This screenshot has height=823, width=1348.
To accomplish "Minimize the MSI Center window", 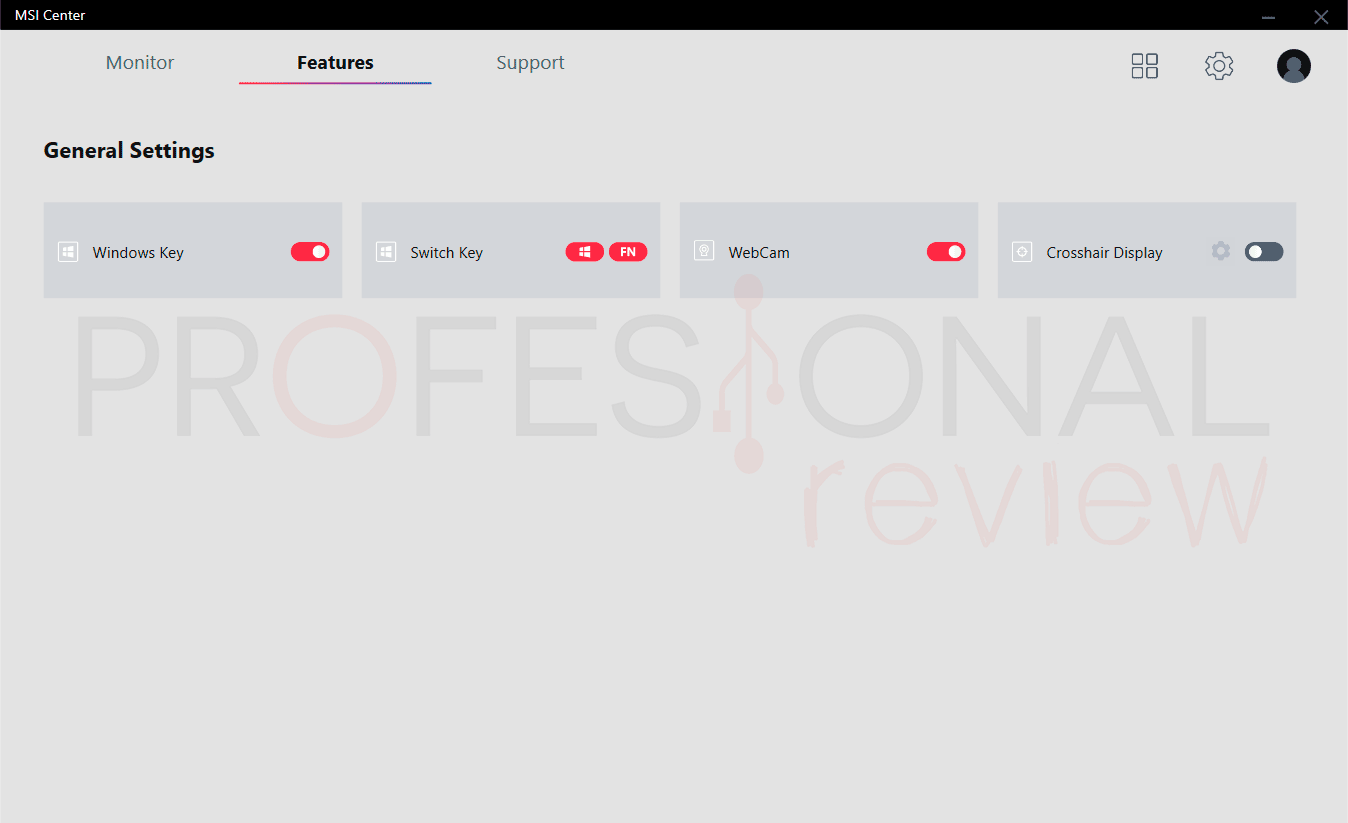I will (1268, 16).
